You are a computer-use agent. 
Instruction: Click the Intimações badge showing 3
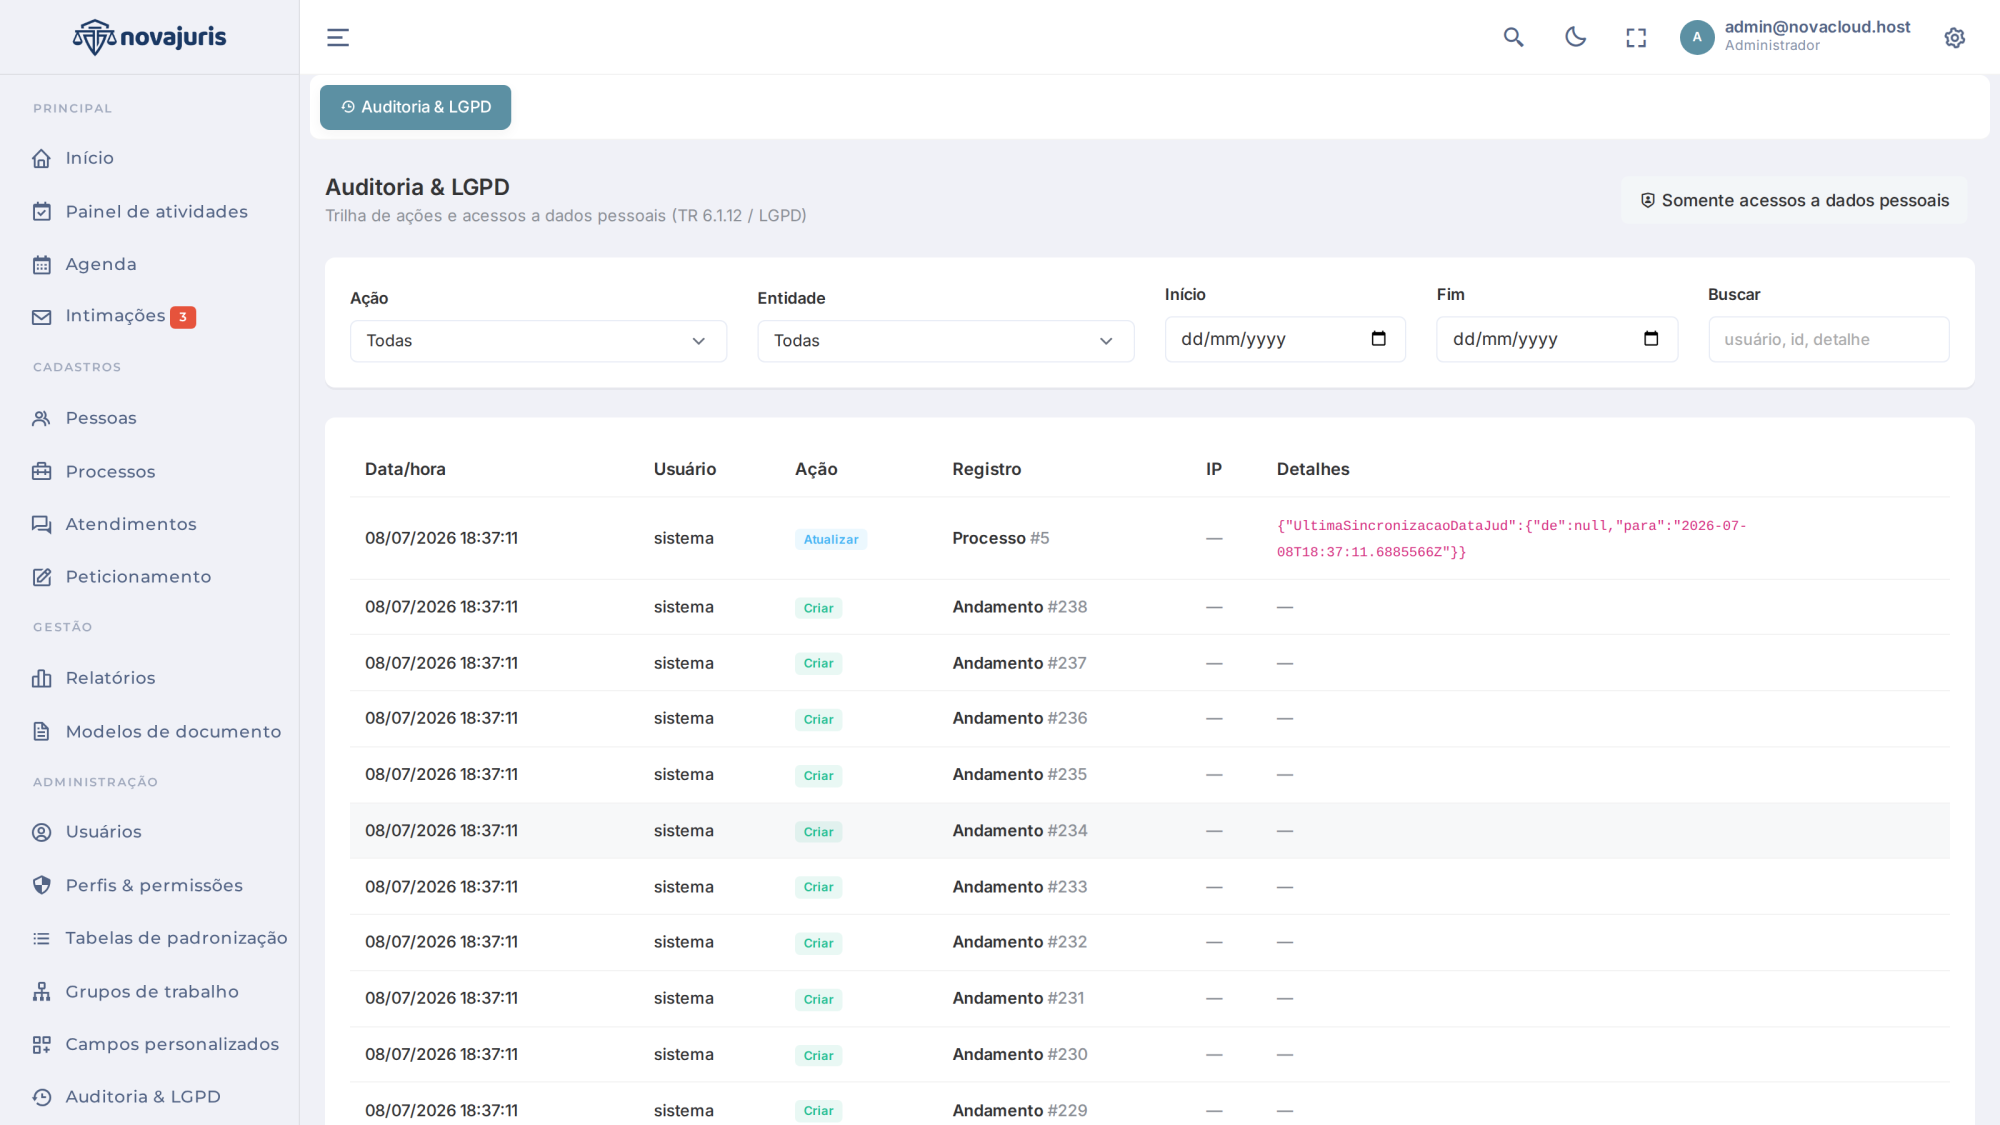[183, 317]
